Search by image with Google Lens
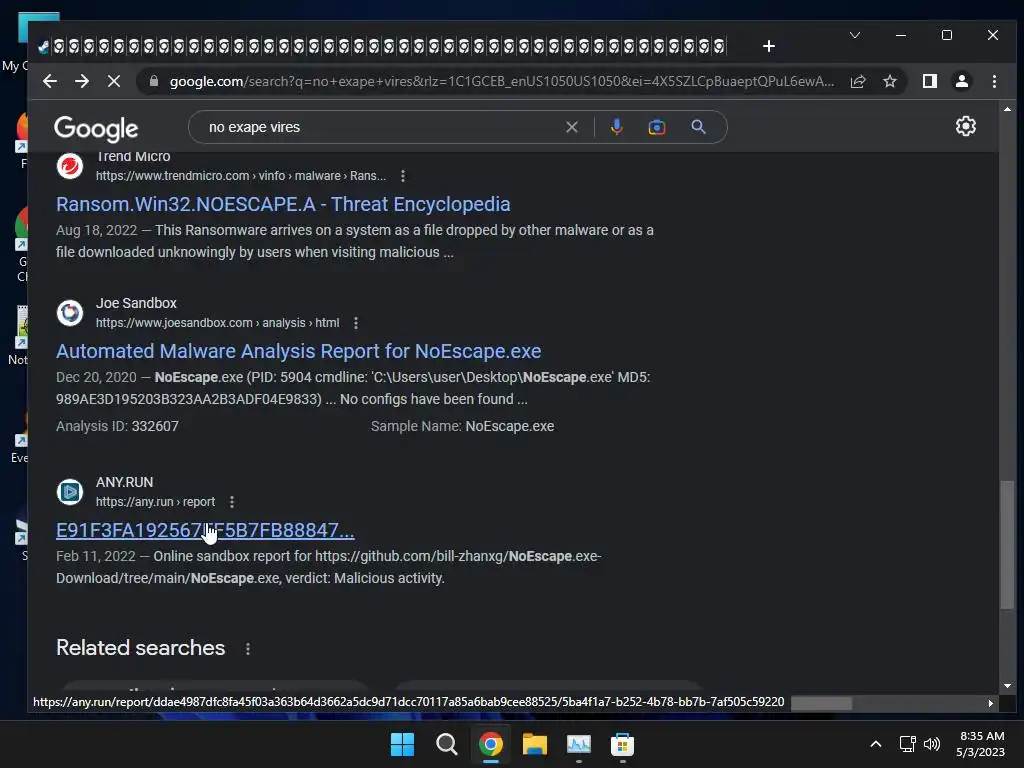This screenshot has width=1024, height=768. (657, 127)
